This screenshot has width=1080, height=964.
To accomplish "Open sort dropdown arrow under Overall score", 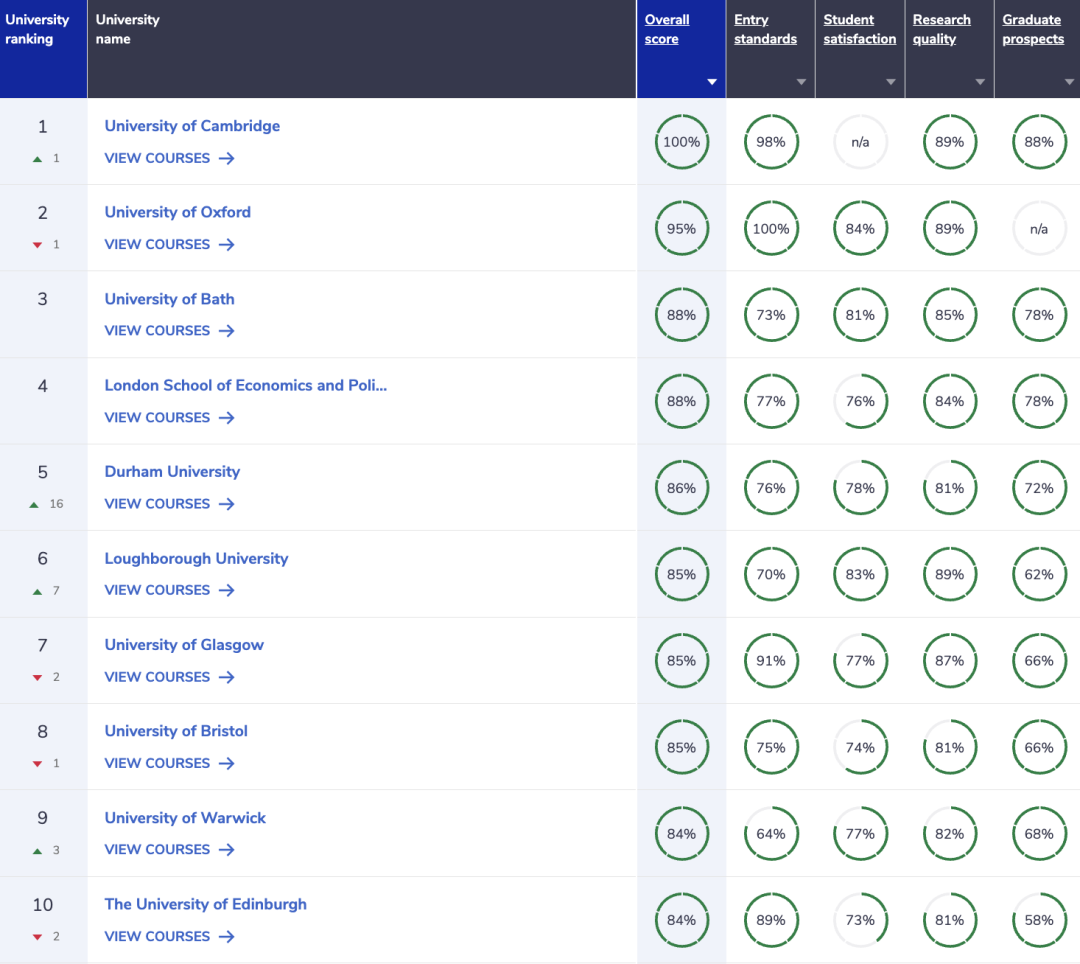I will coord(712,82).
